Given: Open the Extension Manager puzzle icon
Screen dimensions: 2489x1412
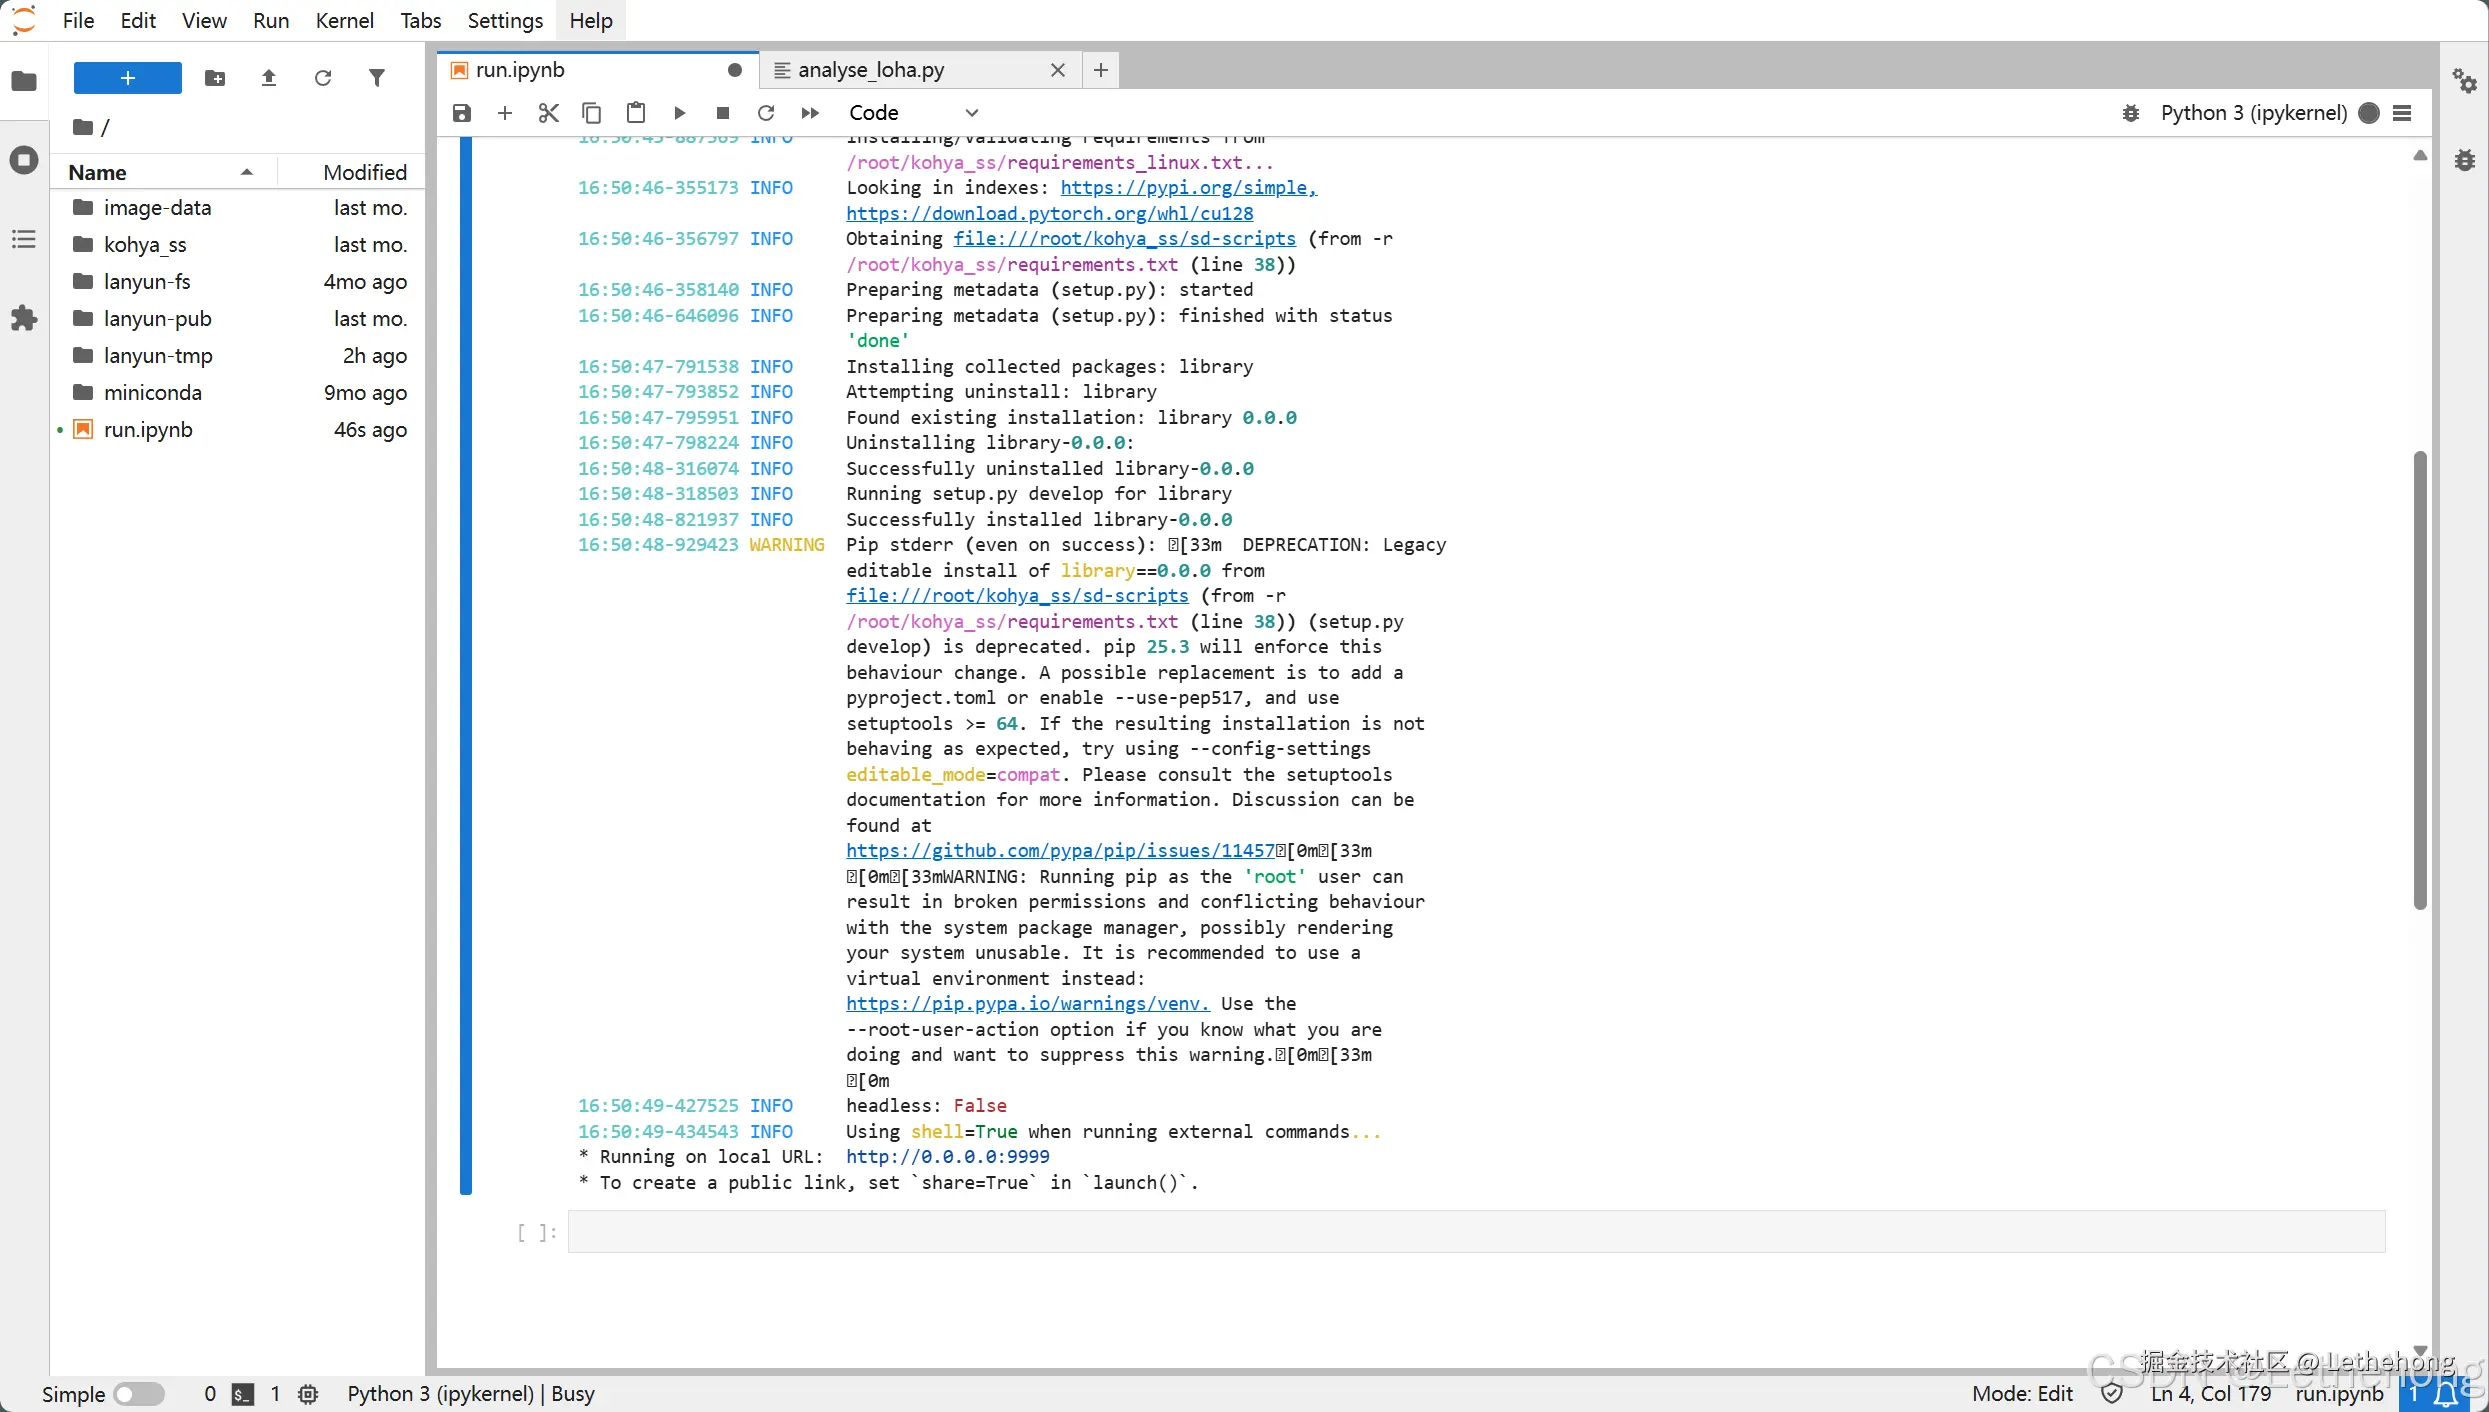Looking at the screenshot, I should [x=24, y=319].
